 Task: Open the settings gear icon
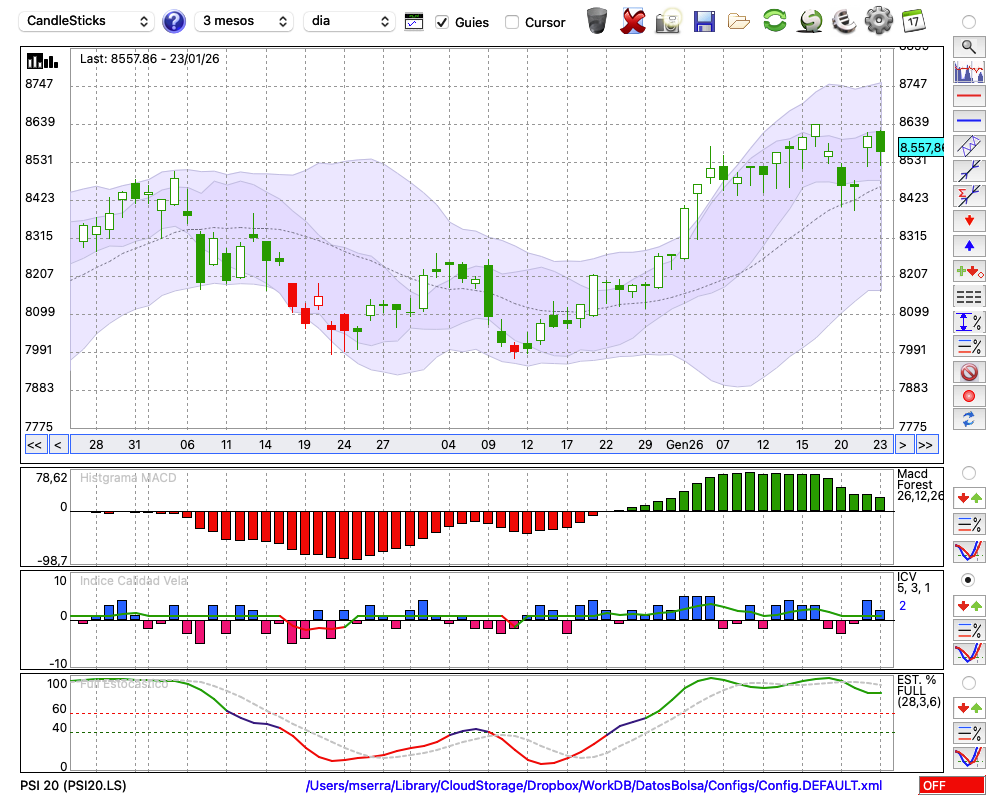coord(878,21)
